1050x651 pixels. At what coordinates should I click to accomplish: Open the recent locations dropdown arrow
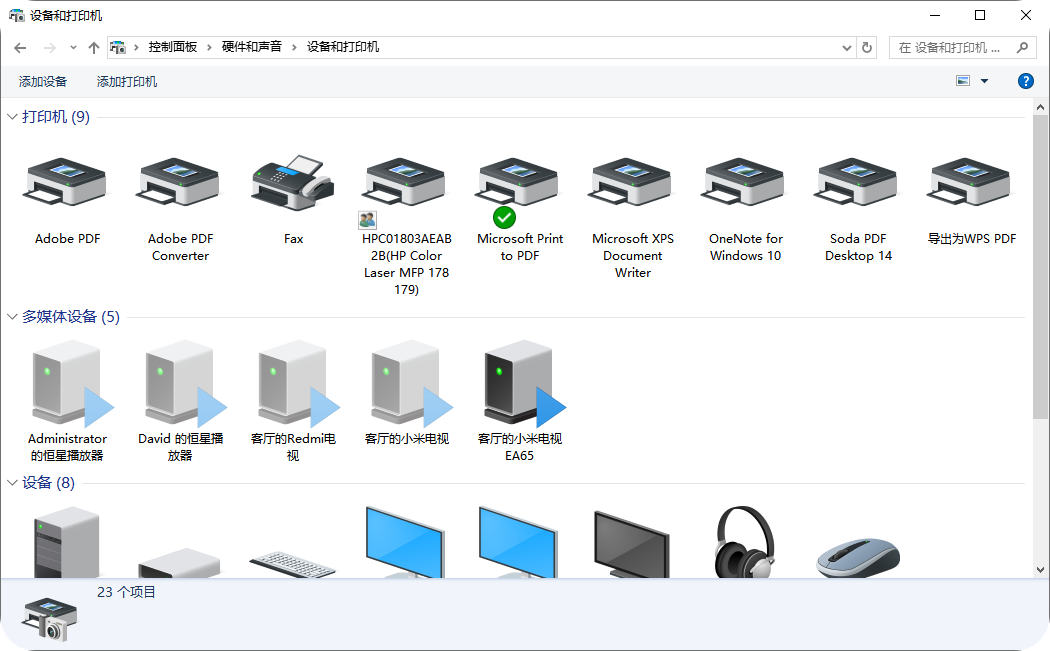(x=73, y=48)
